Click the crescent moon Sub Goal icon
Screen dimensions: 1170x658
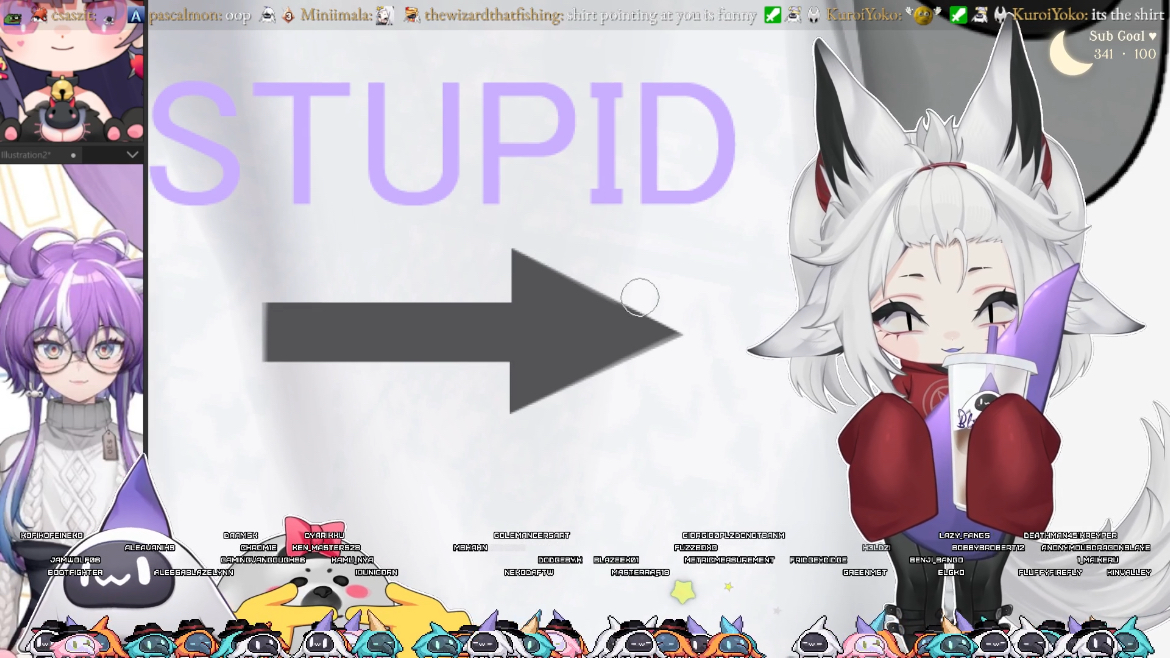click(x=1069, y=53)
